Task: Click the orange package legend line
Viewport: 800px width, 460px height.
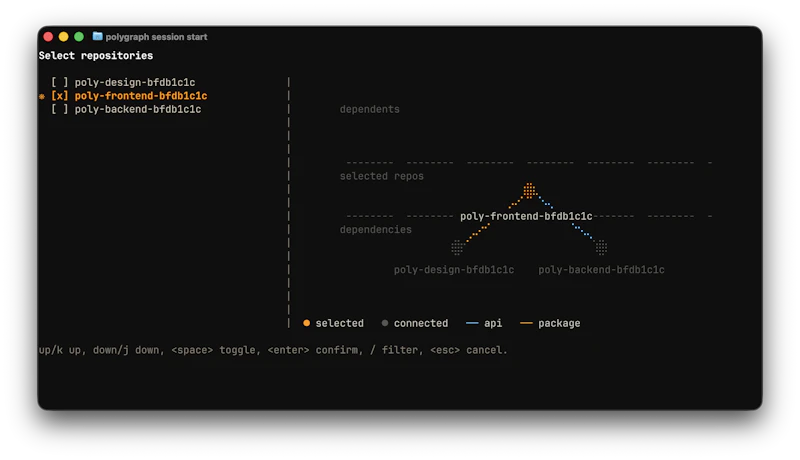Action: [x=526, y=323]
